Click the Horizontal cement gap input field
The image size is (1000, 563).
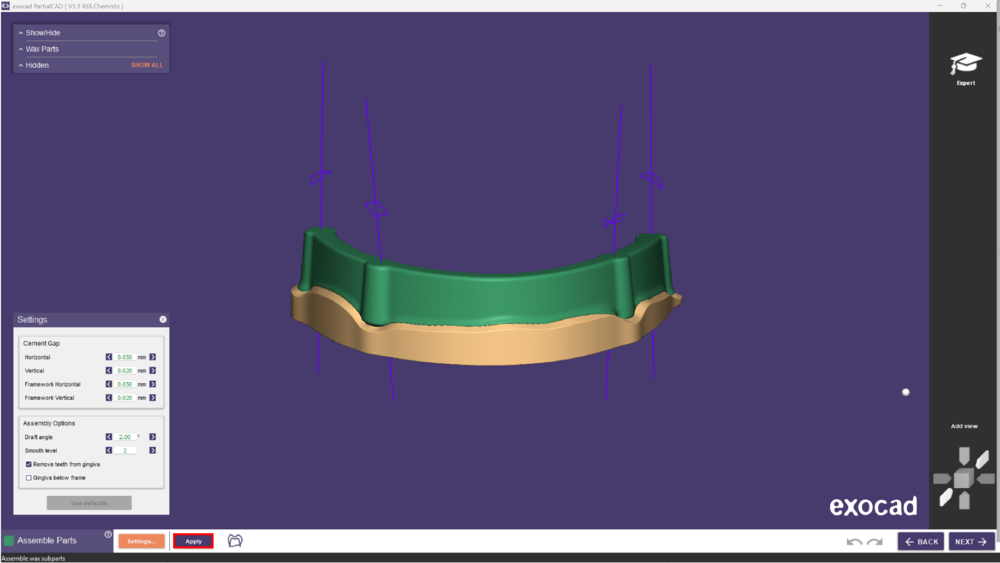[x=124, y=357]
